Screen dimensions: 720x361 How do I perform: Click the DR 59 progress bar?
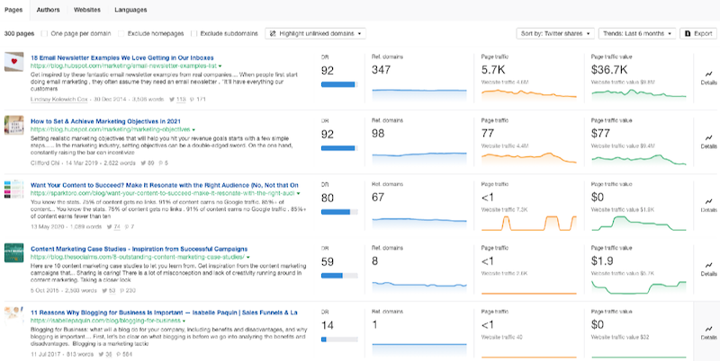(x=339, y=276)
